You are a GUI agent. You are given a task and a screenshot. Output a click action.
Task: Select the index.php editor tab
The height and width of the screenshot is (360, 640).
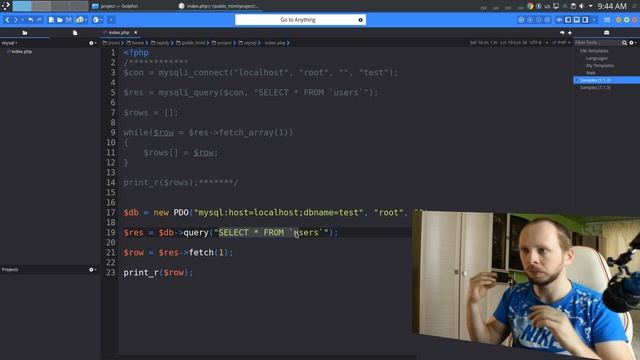(119, 32)
